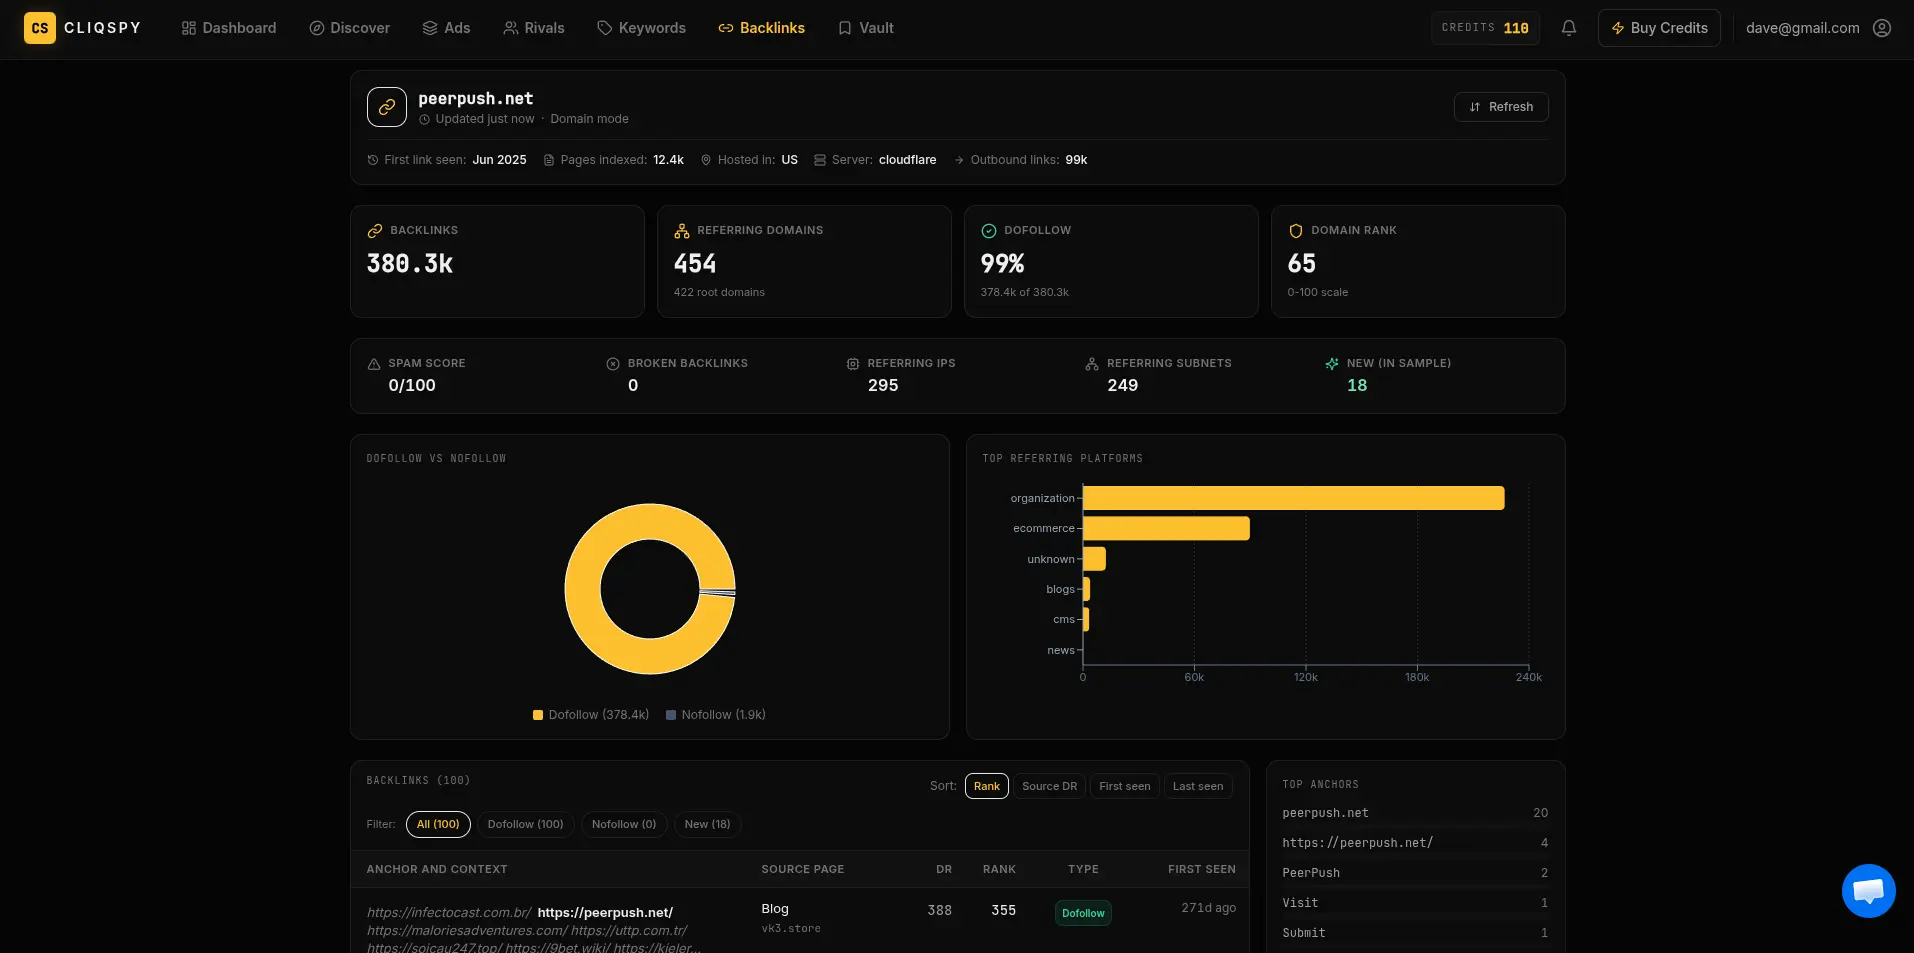
Task: Open the user profile avatar icon
Action: pos(1882,28)
